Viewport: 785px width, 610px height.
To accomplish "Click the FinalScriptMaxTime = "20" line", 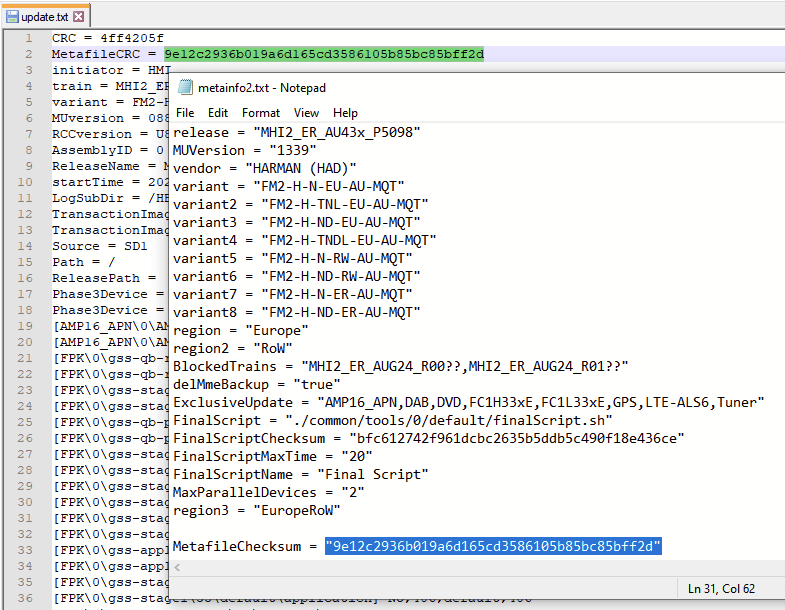I will click(x=272, y=456).
